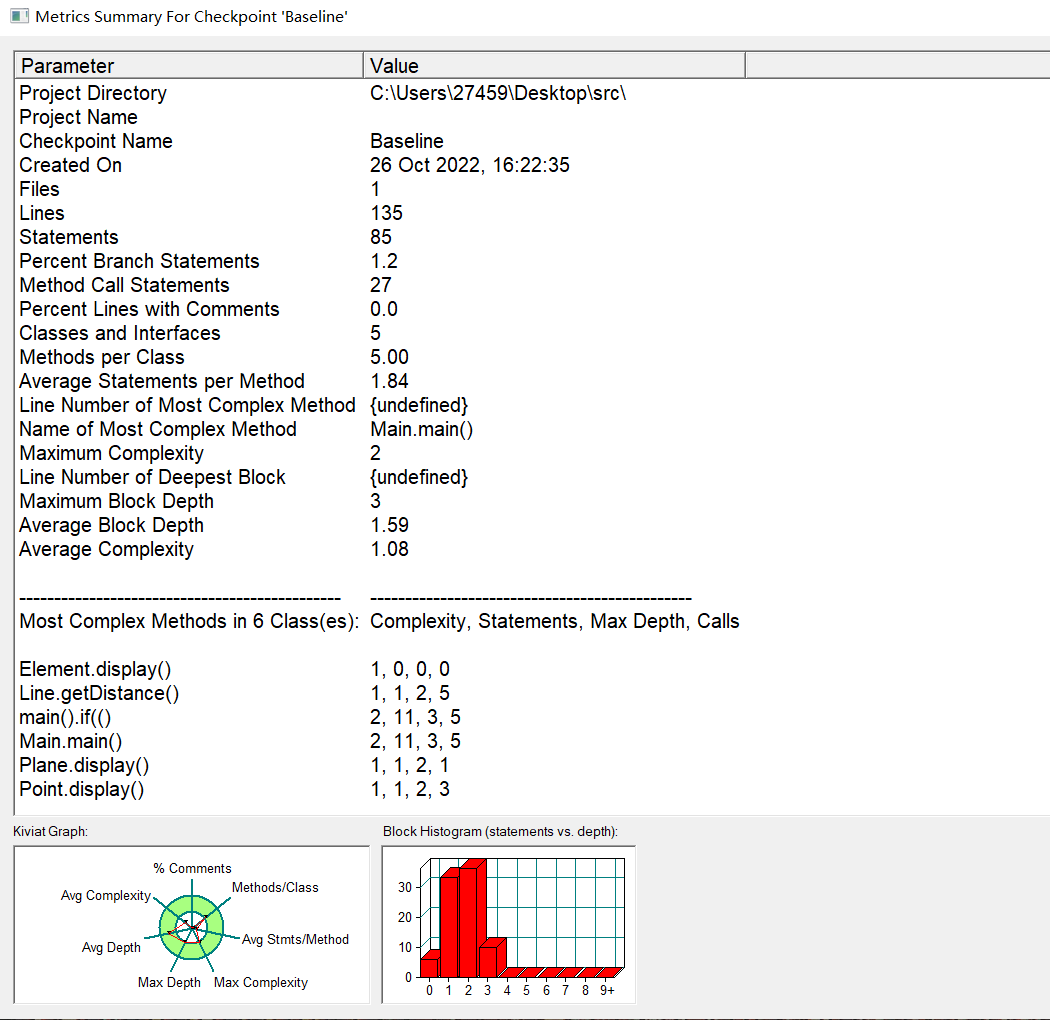Select Line Number of Deepest Block row
1050x1020 pixels.
pyautogui.click(x=153, y=478)
